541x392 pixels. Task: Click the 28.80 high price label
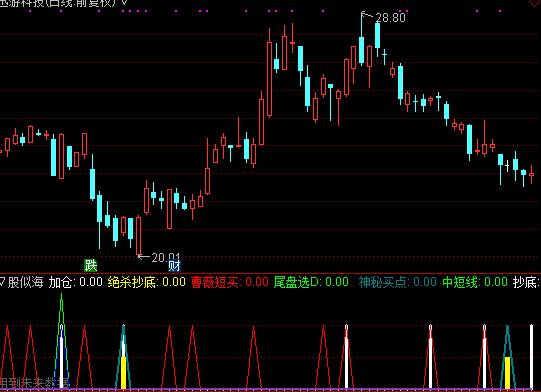point(390,18)
